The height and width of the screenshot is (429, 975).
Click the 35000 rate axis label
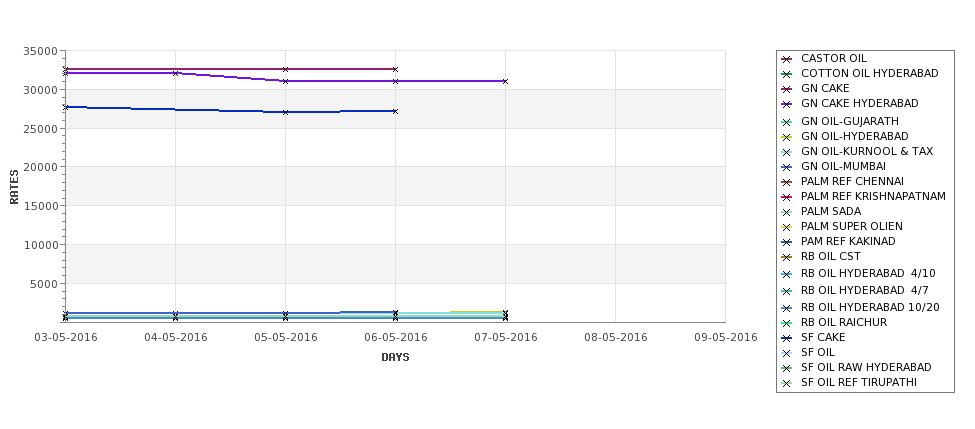click(40, 51)
